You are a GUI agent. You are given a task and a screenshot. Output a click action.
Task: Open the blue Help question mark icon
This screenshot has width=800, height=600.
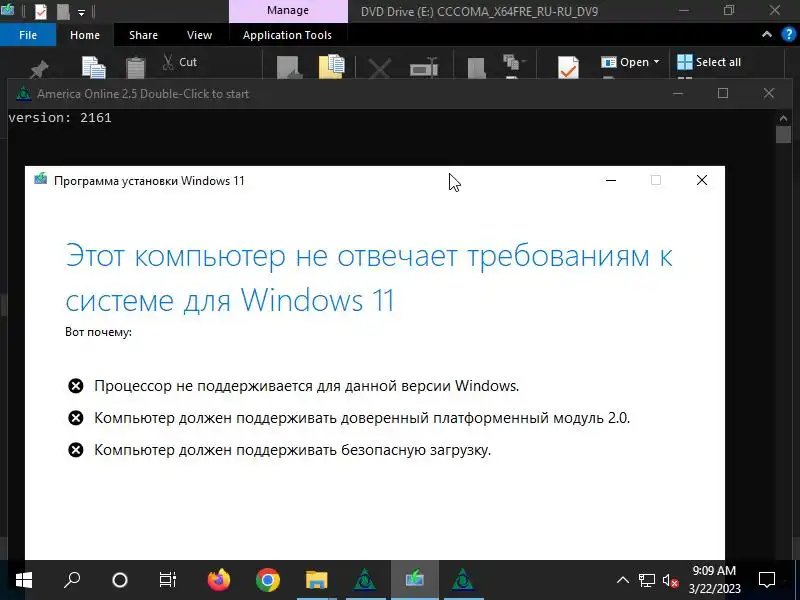click(788, 34)
